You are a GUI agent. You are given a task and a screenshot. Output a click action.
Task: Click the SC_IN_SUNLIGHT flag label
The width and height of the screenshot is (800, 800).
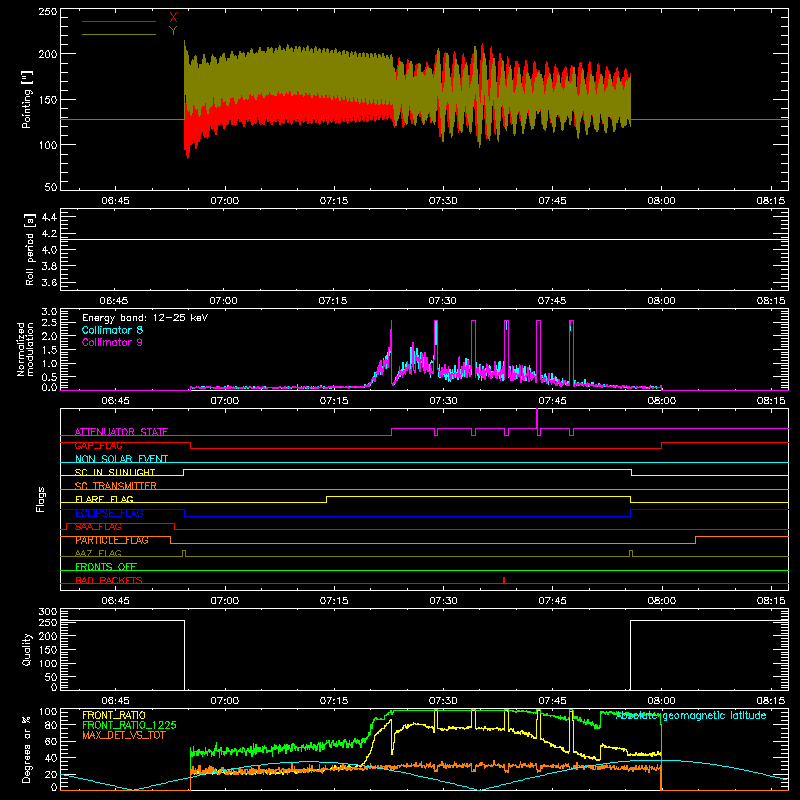tap(115, 472)
